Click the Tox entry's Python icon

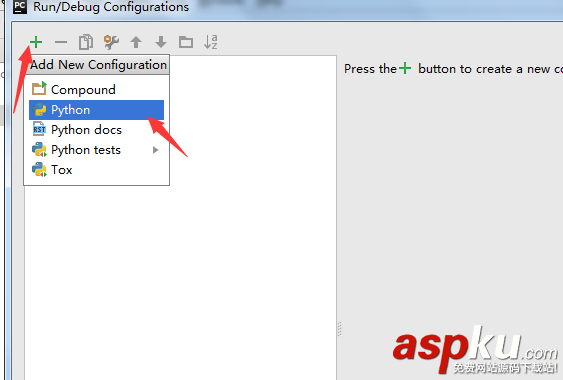pyautogui.click(x=39, y=170)
